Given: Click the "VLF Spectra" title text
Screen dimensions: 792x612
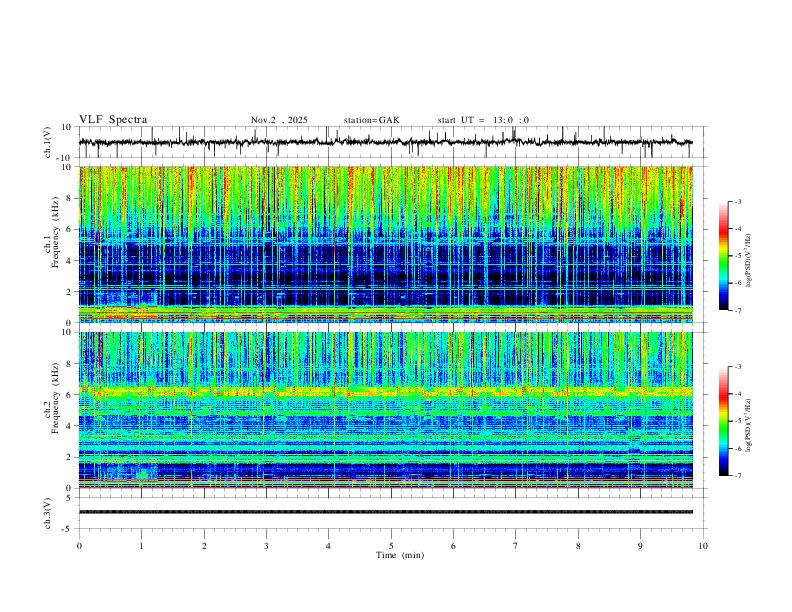Looking at the screenshot, I should pyautogui.click(x=113, y=120).
